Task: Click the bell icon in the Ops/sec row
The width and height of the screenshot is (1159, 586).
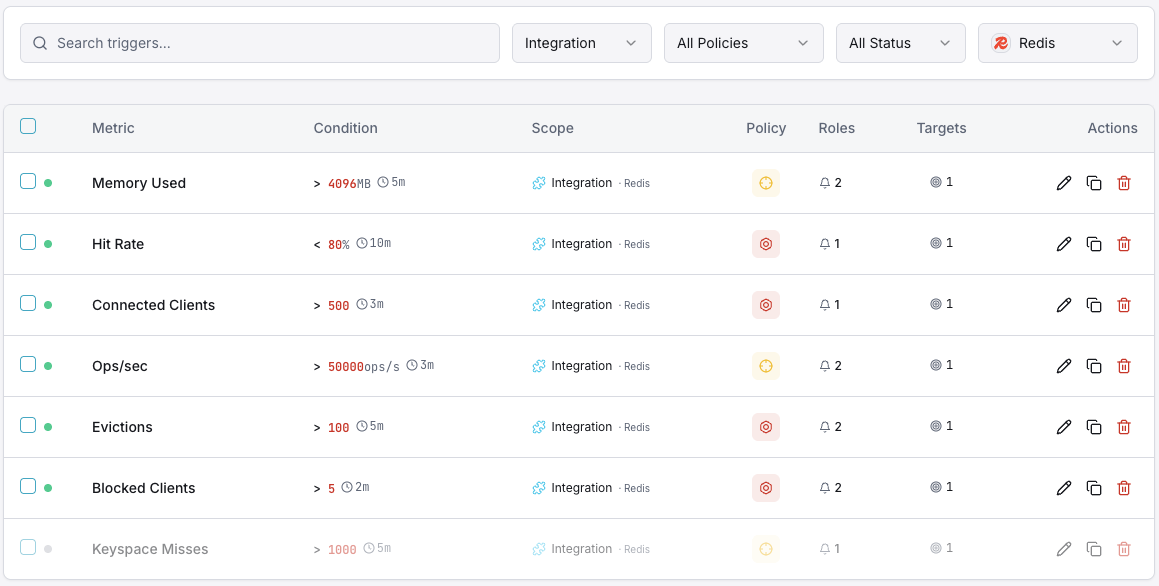Action: click(x=824, y=365)
